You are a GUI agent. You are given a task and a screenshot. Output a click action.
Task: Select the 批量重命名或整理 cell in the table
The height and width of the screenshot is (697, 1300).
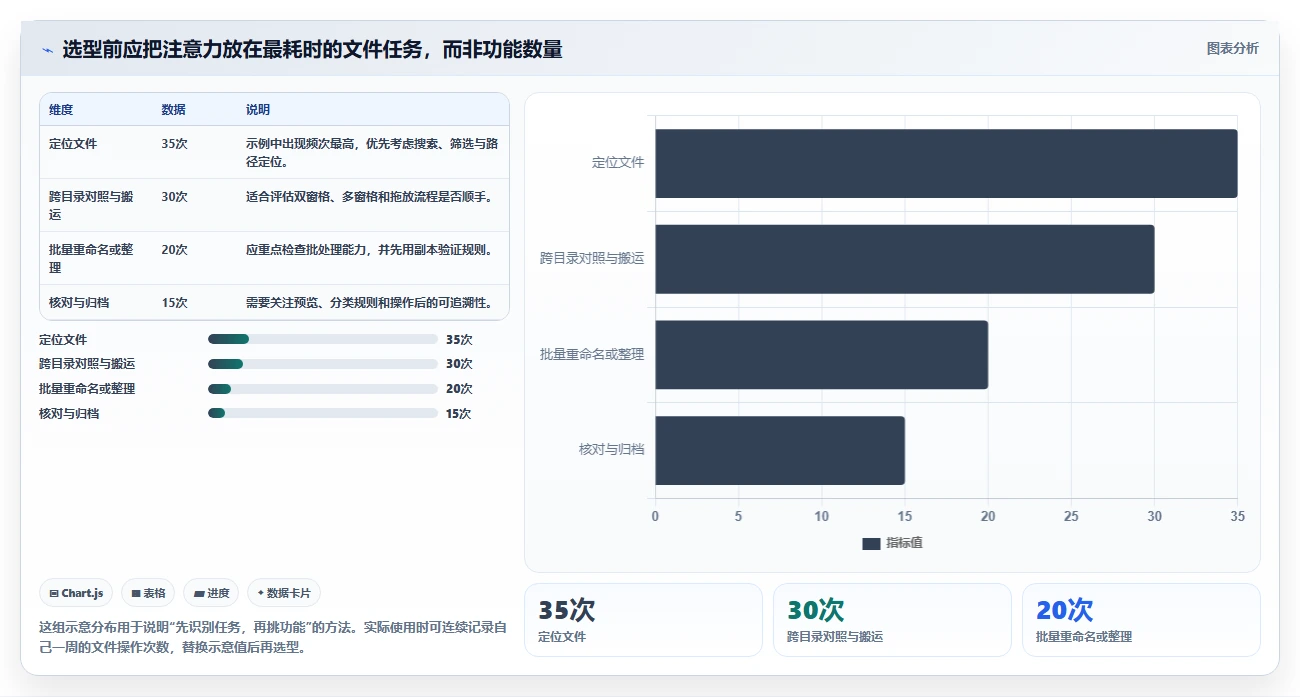91,258
